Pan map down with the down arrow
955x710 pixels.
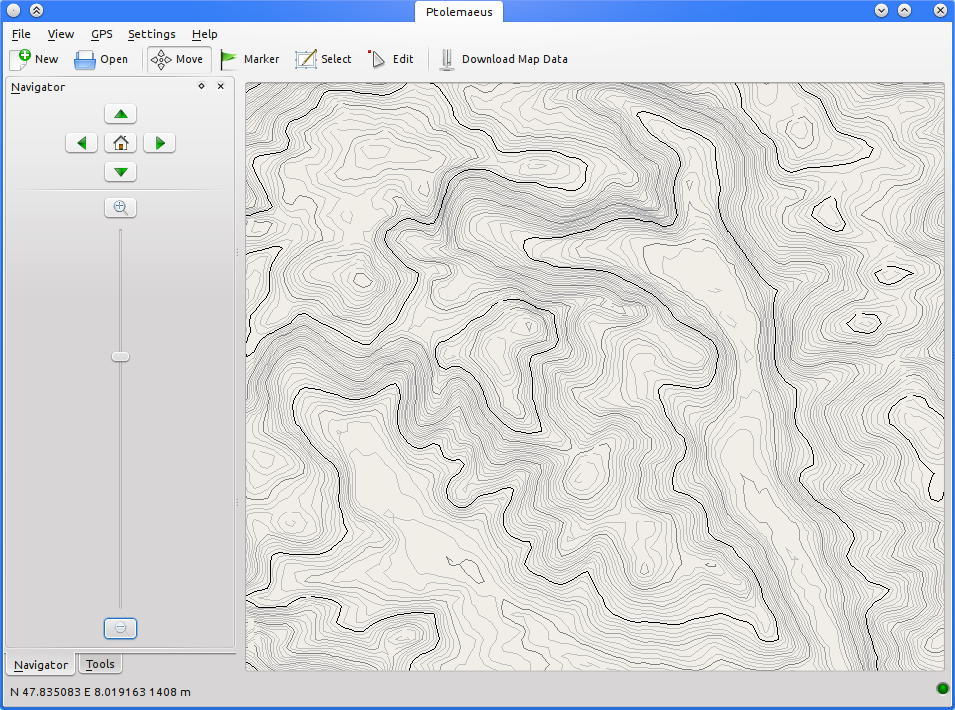pos(120,172)
